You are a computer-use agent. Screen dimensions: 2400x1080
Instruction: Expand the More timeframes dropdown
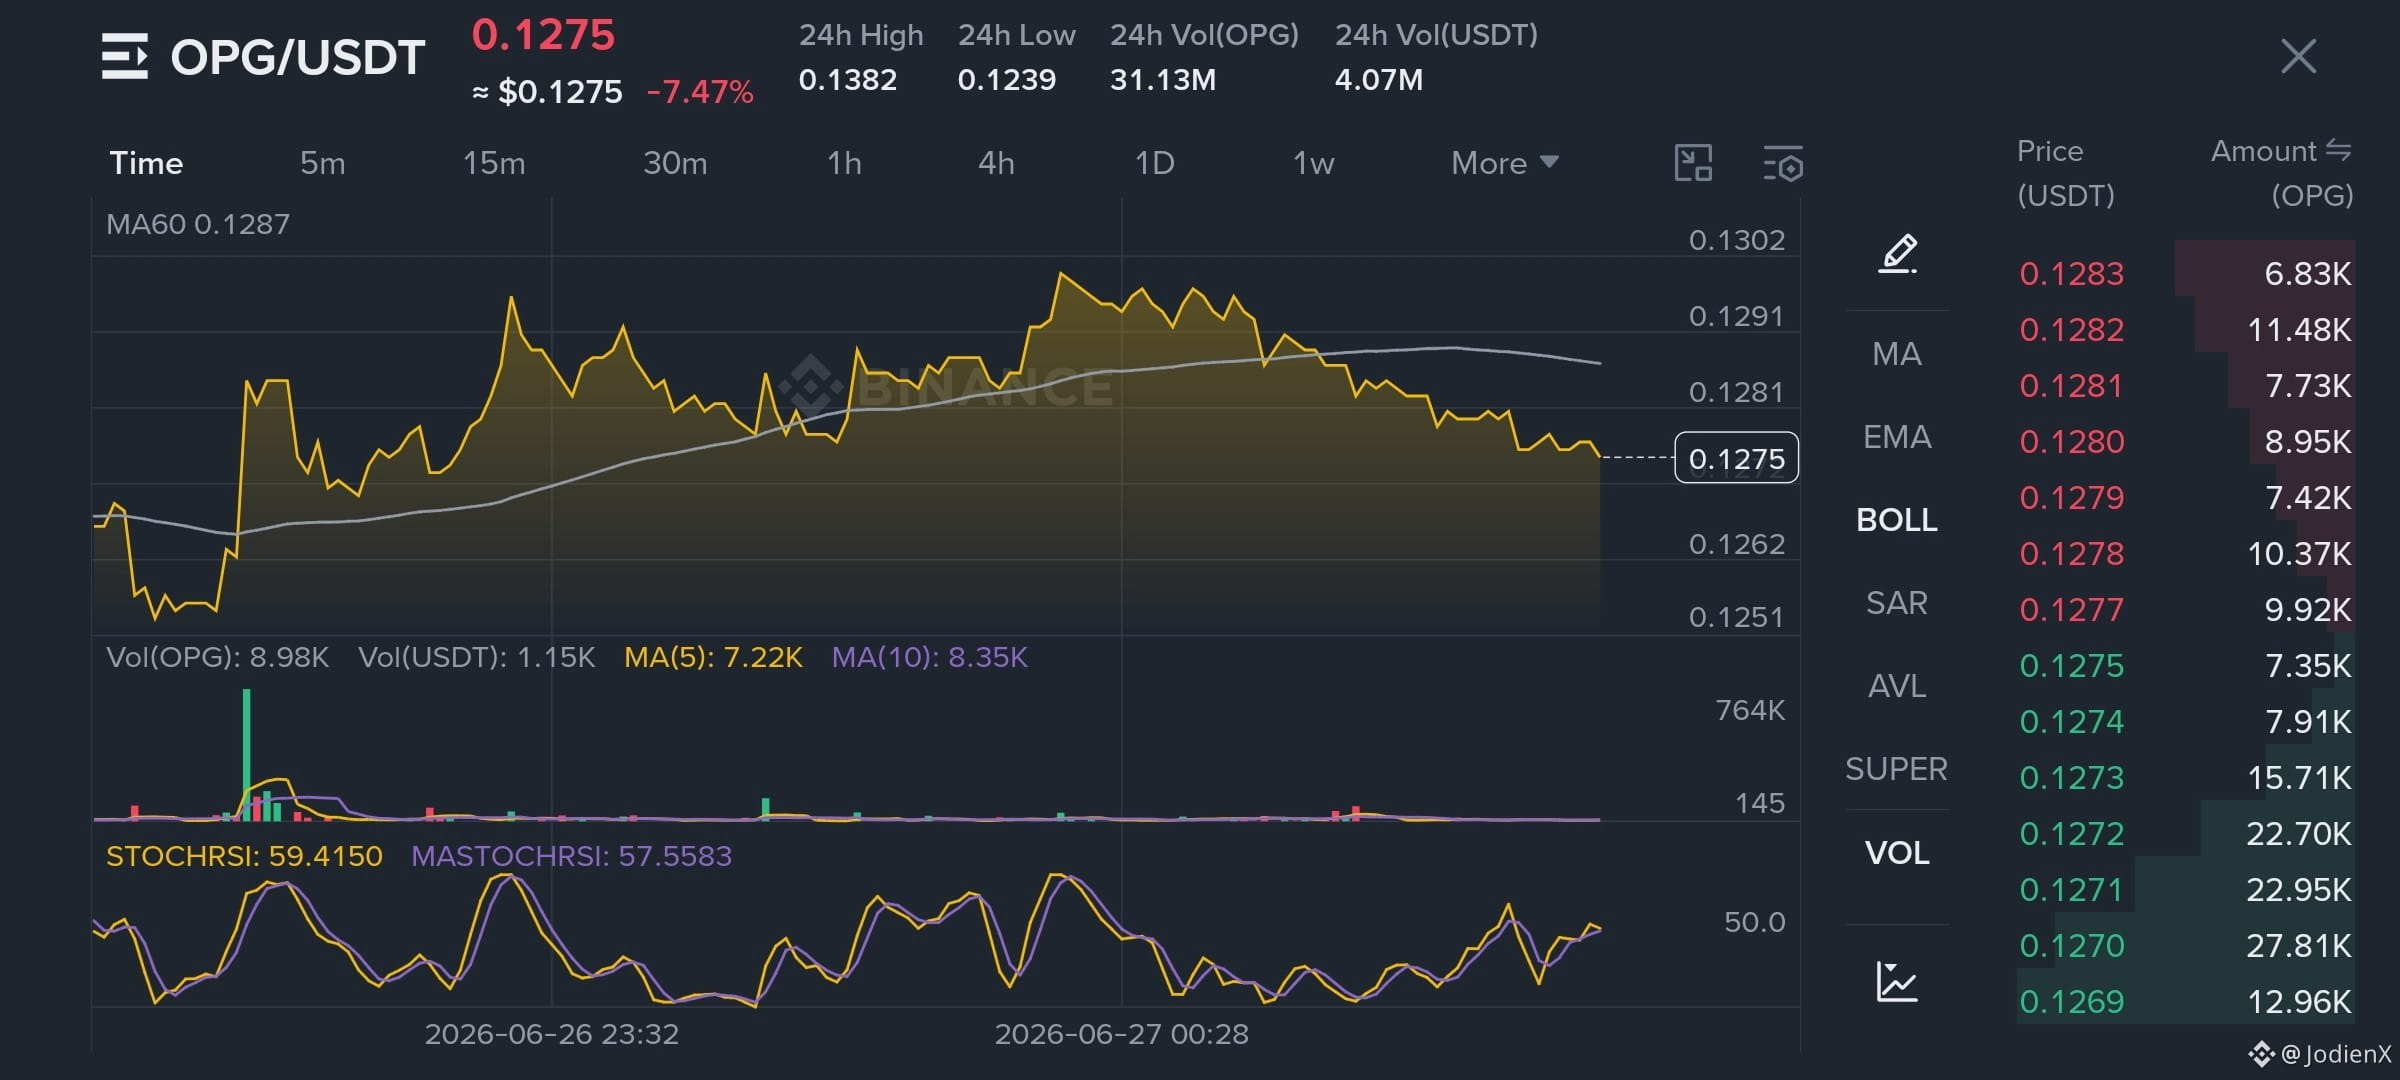(x=1505, y=163)
